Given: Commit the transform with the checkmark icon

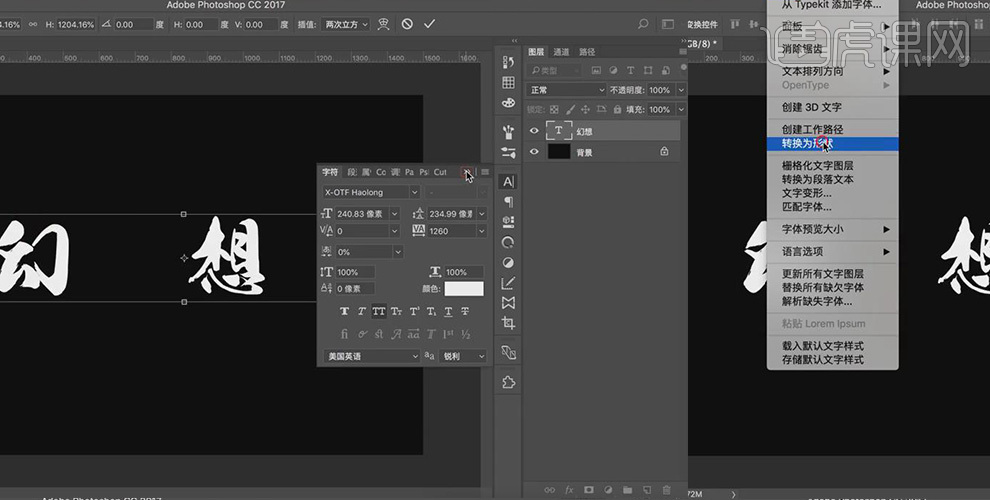Looking at the screenshot, I should (429, 24).
